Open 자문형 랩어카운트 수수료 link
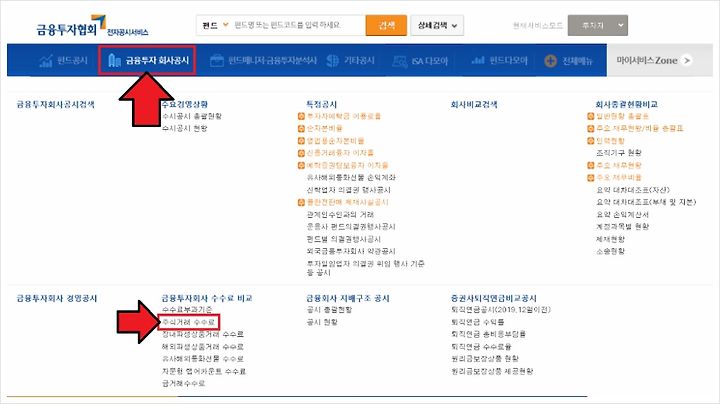Viewport: 720px width, 404px height. [x=204, y=371]
